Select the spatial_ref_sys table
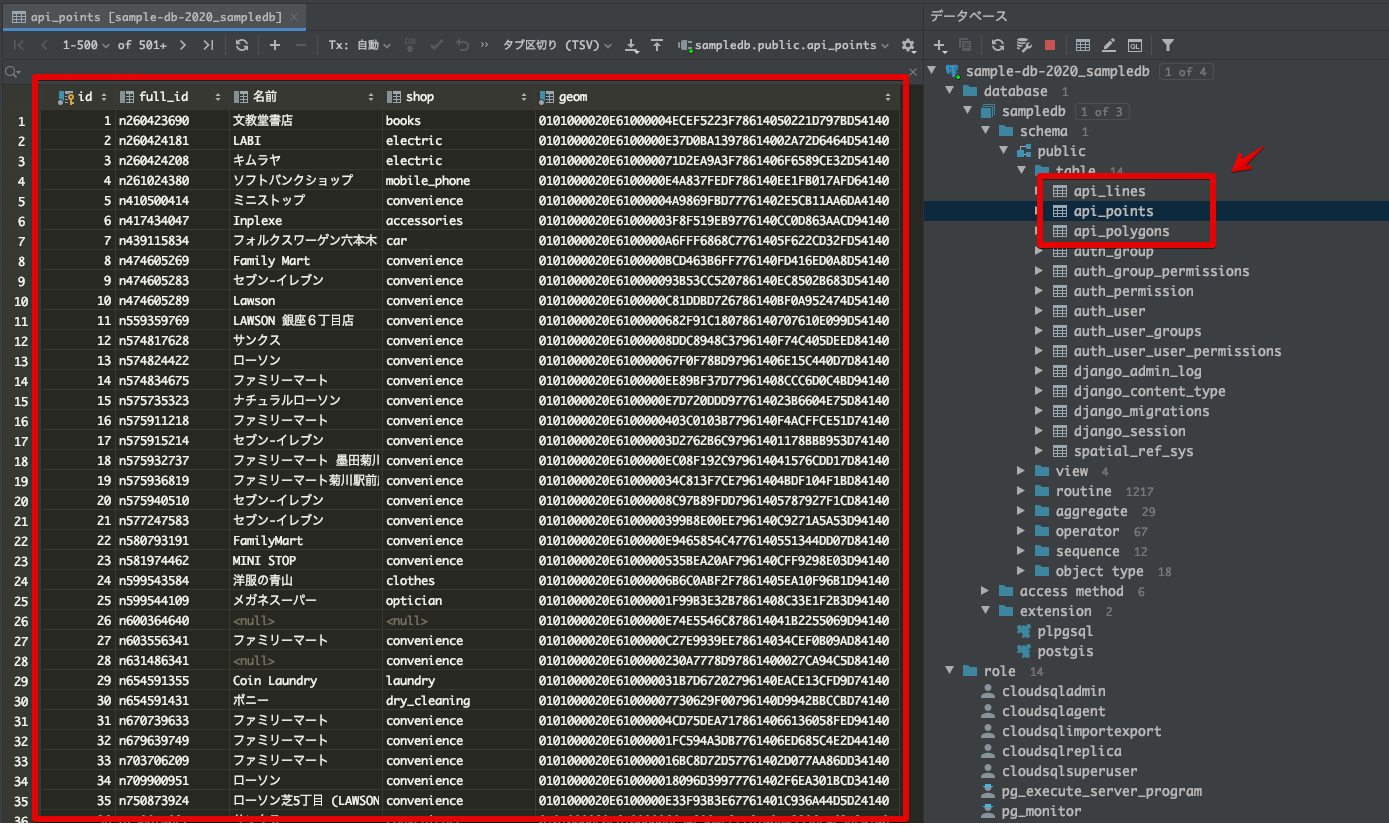 click(x=1133, y=451)
